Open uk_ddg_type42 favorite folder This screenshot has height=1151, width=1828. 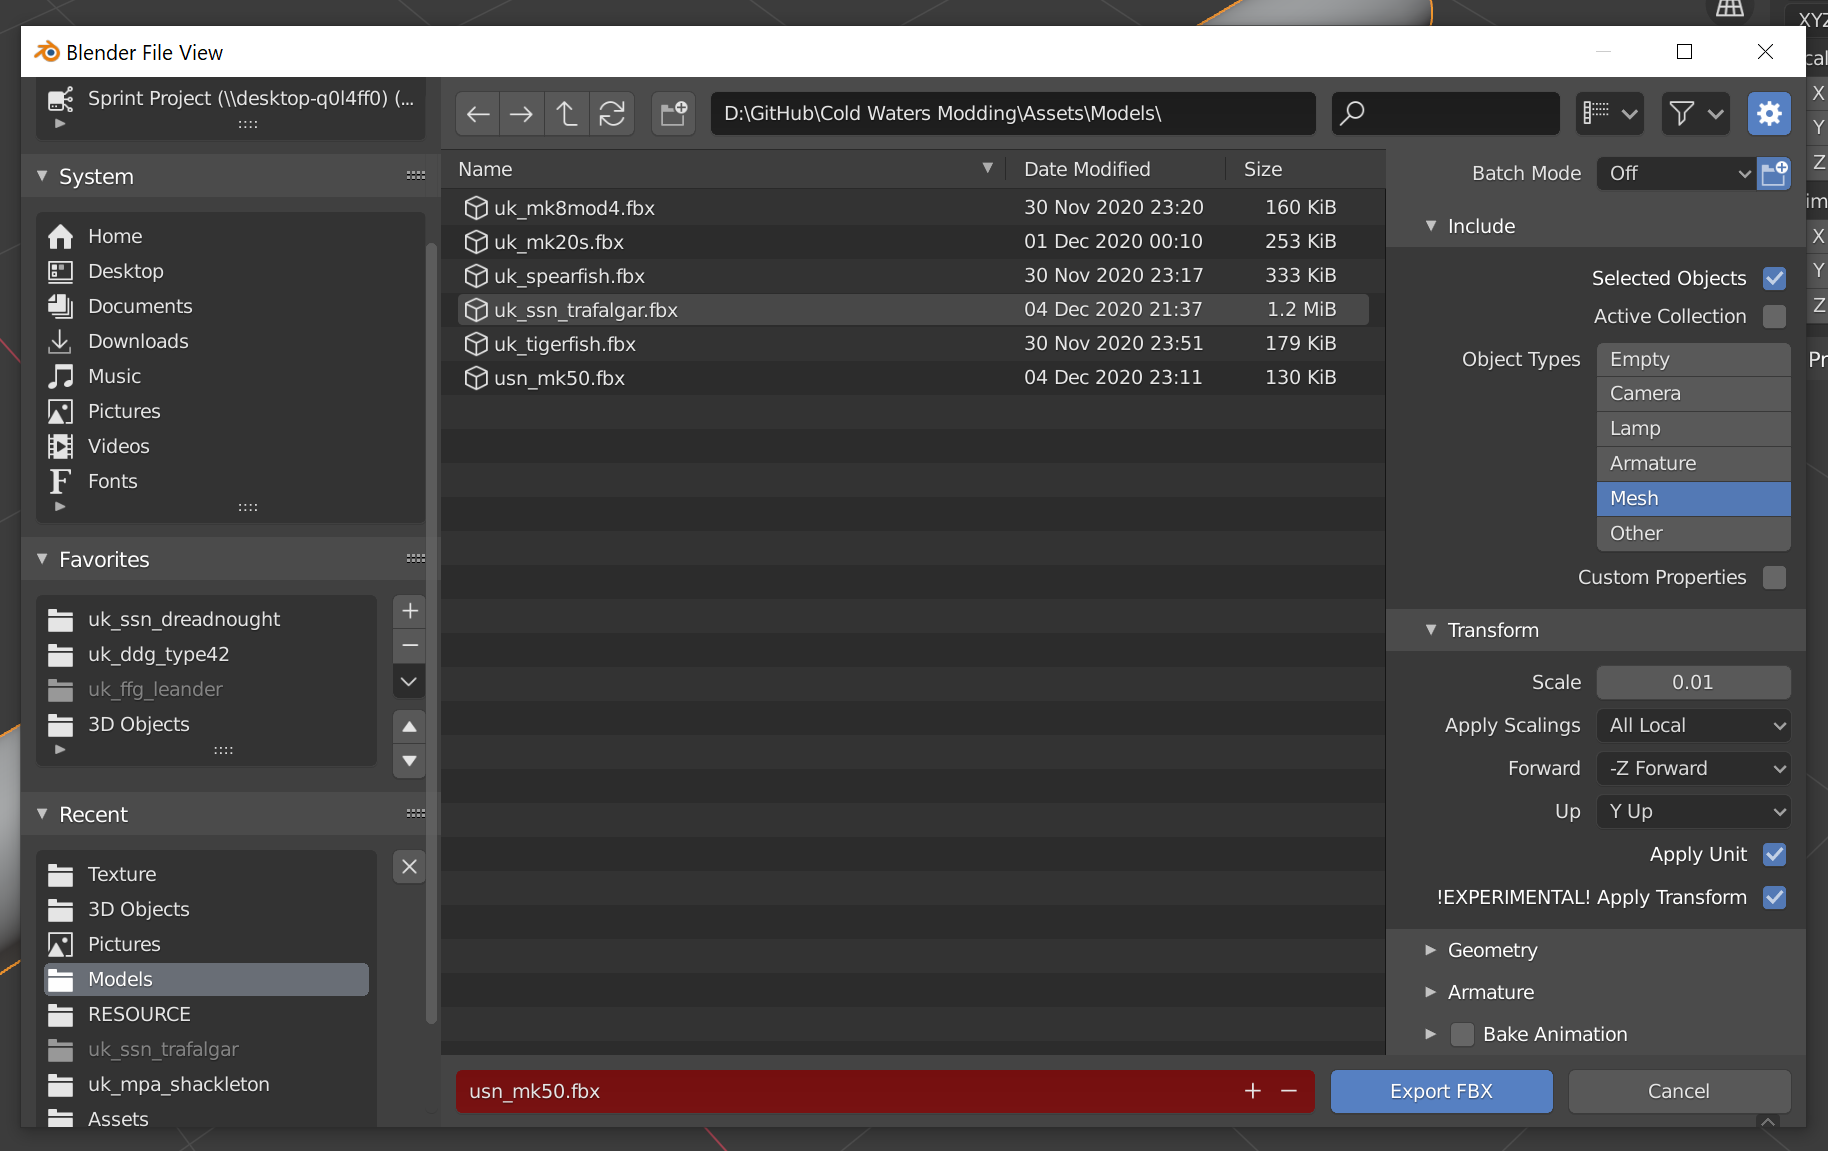(207, 654)
